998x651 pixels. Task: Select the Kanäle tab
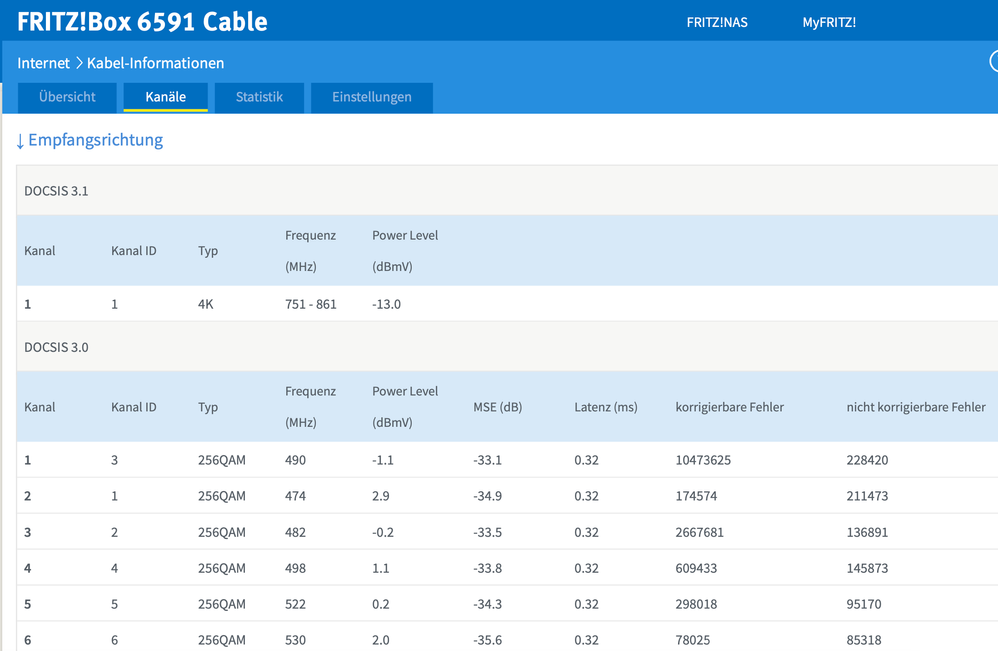point(165,97)
